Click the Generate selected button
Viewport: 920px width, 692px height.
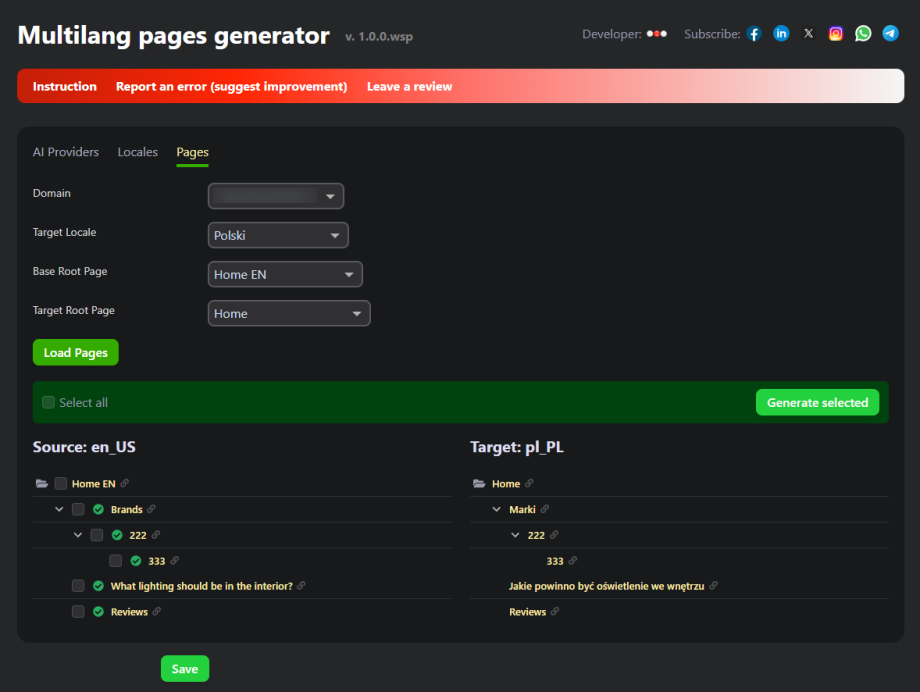click(x=817, y=403)
